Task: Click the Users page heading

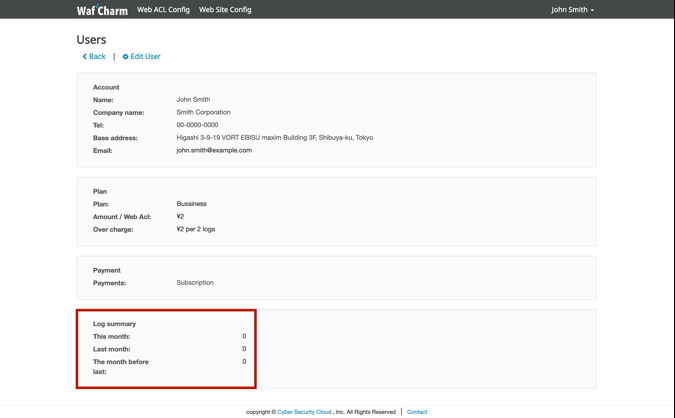Action: pyautogui.click(x=91, y=40)
